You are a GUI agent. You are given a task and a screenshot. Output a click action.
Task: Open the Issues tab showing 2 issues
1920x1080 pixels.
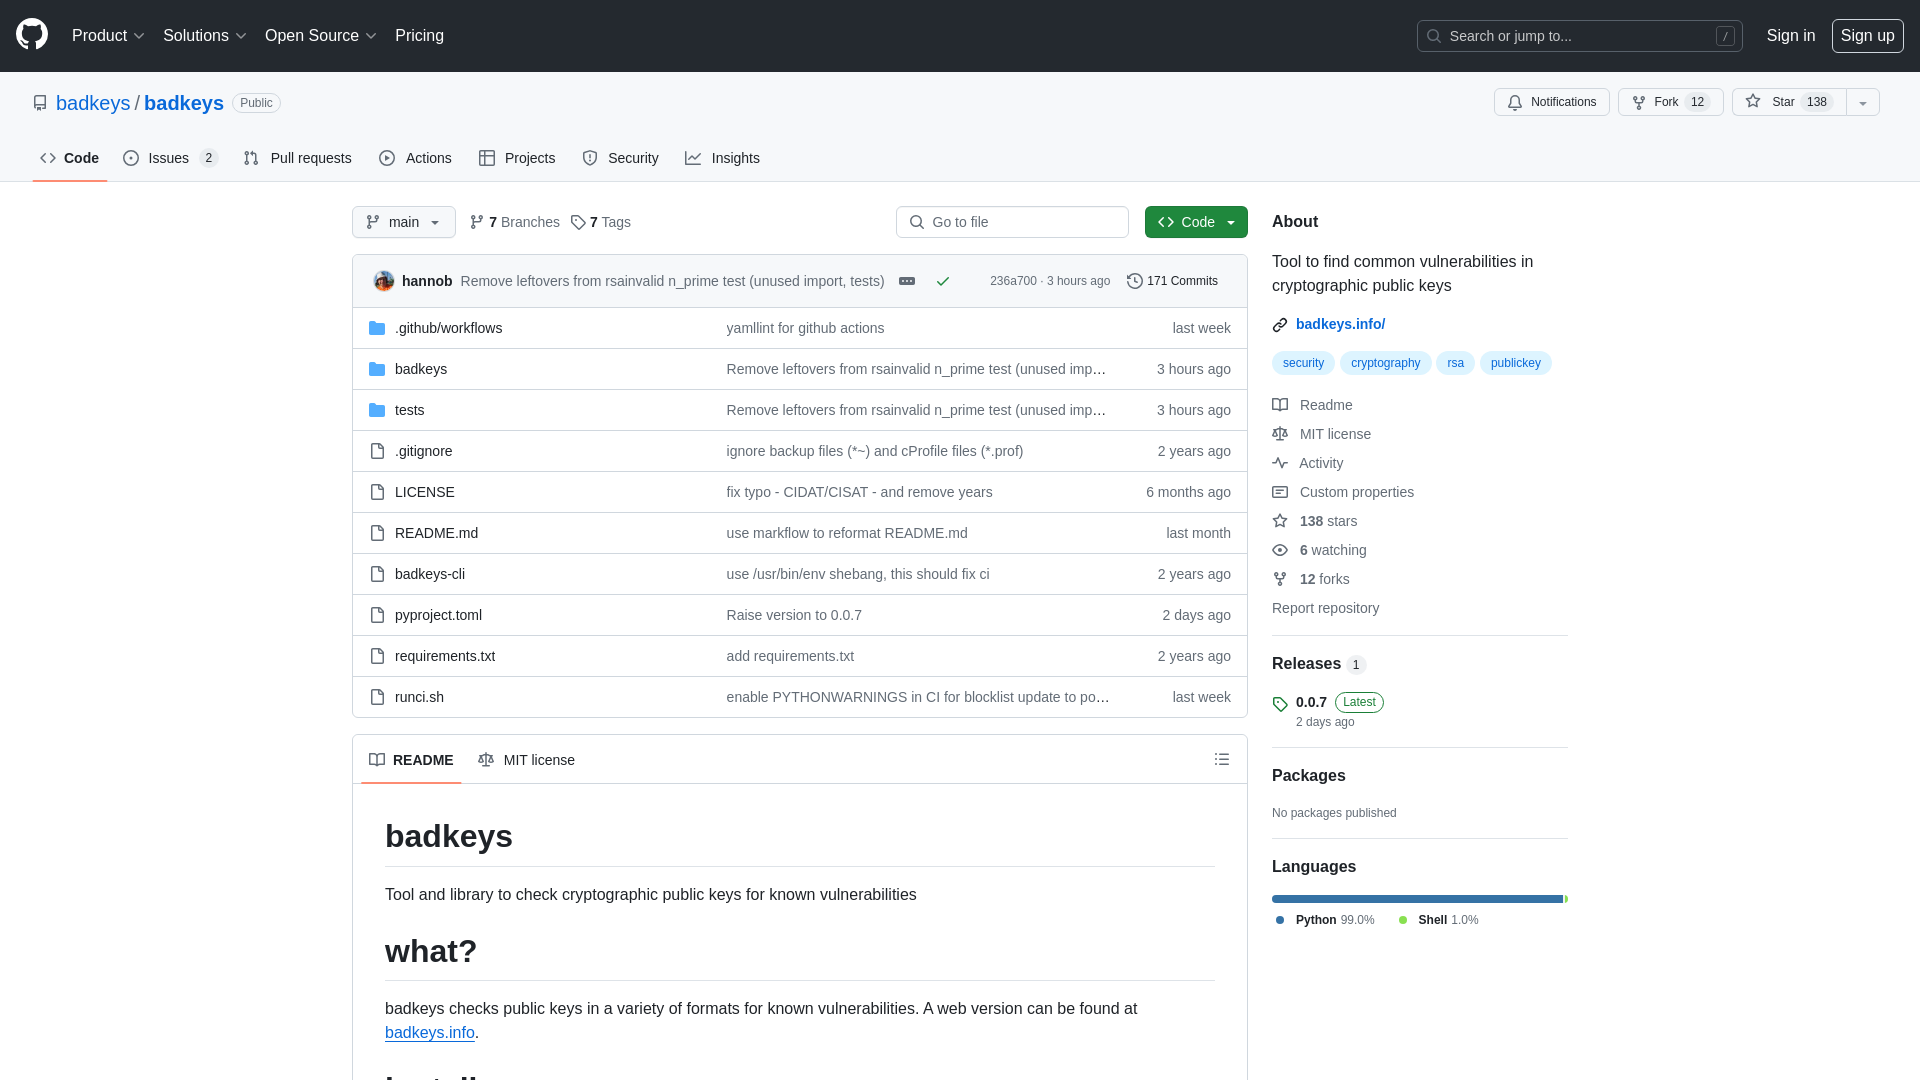click(x=169, y=158)
